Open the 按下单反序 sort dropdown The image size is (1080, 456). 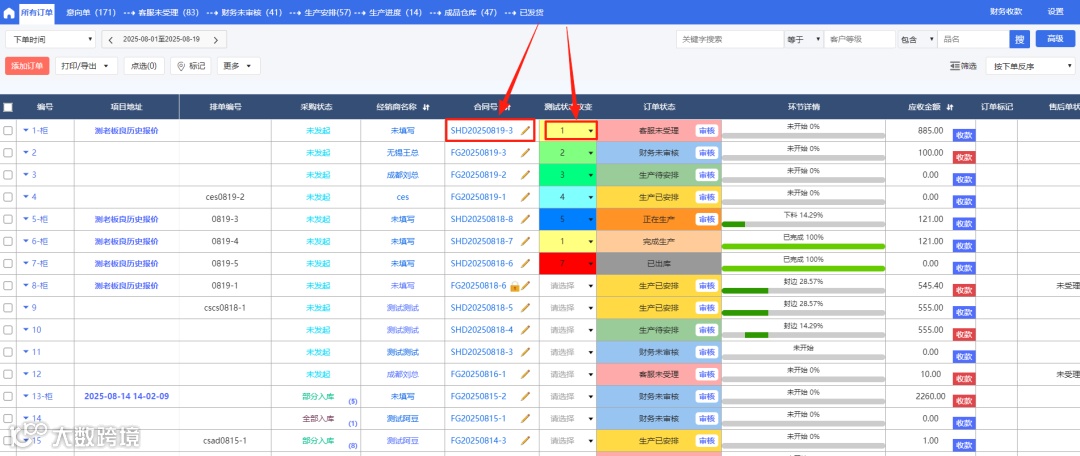coord(1030,66)
